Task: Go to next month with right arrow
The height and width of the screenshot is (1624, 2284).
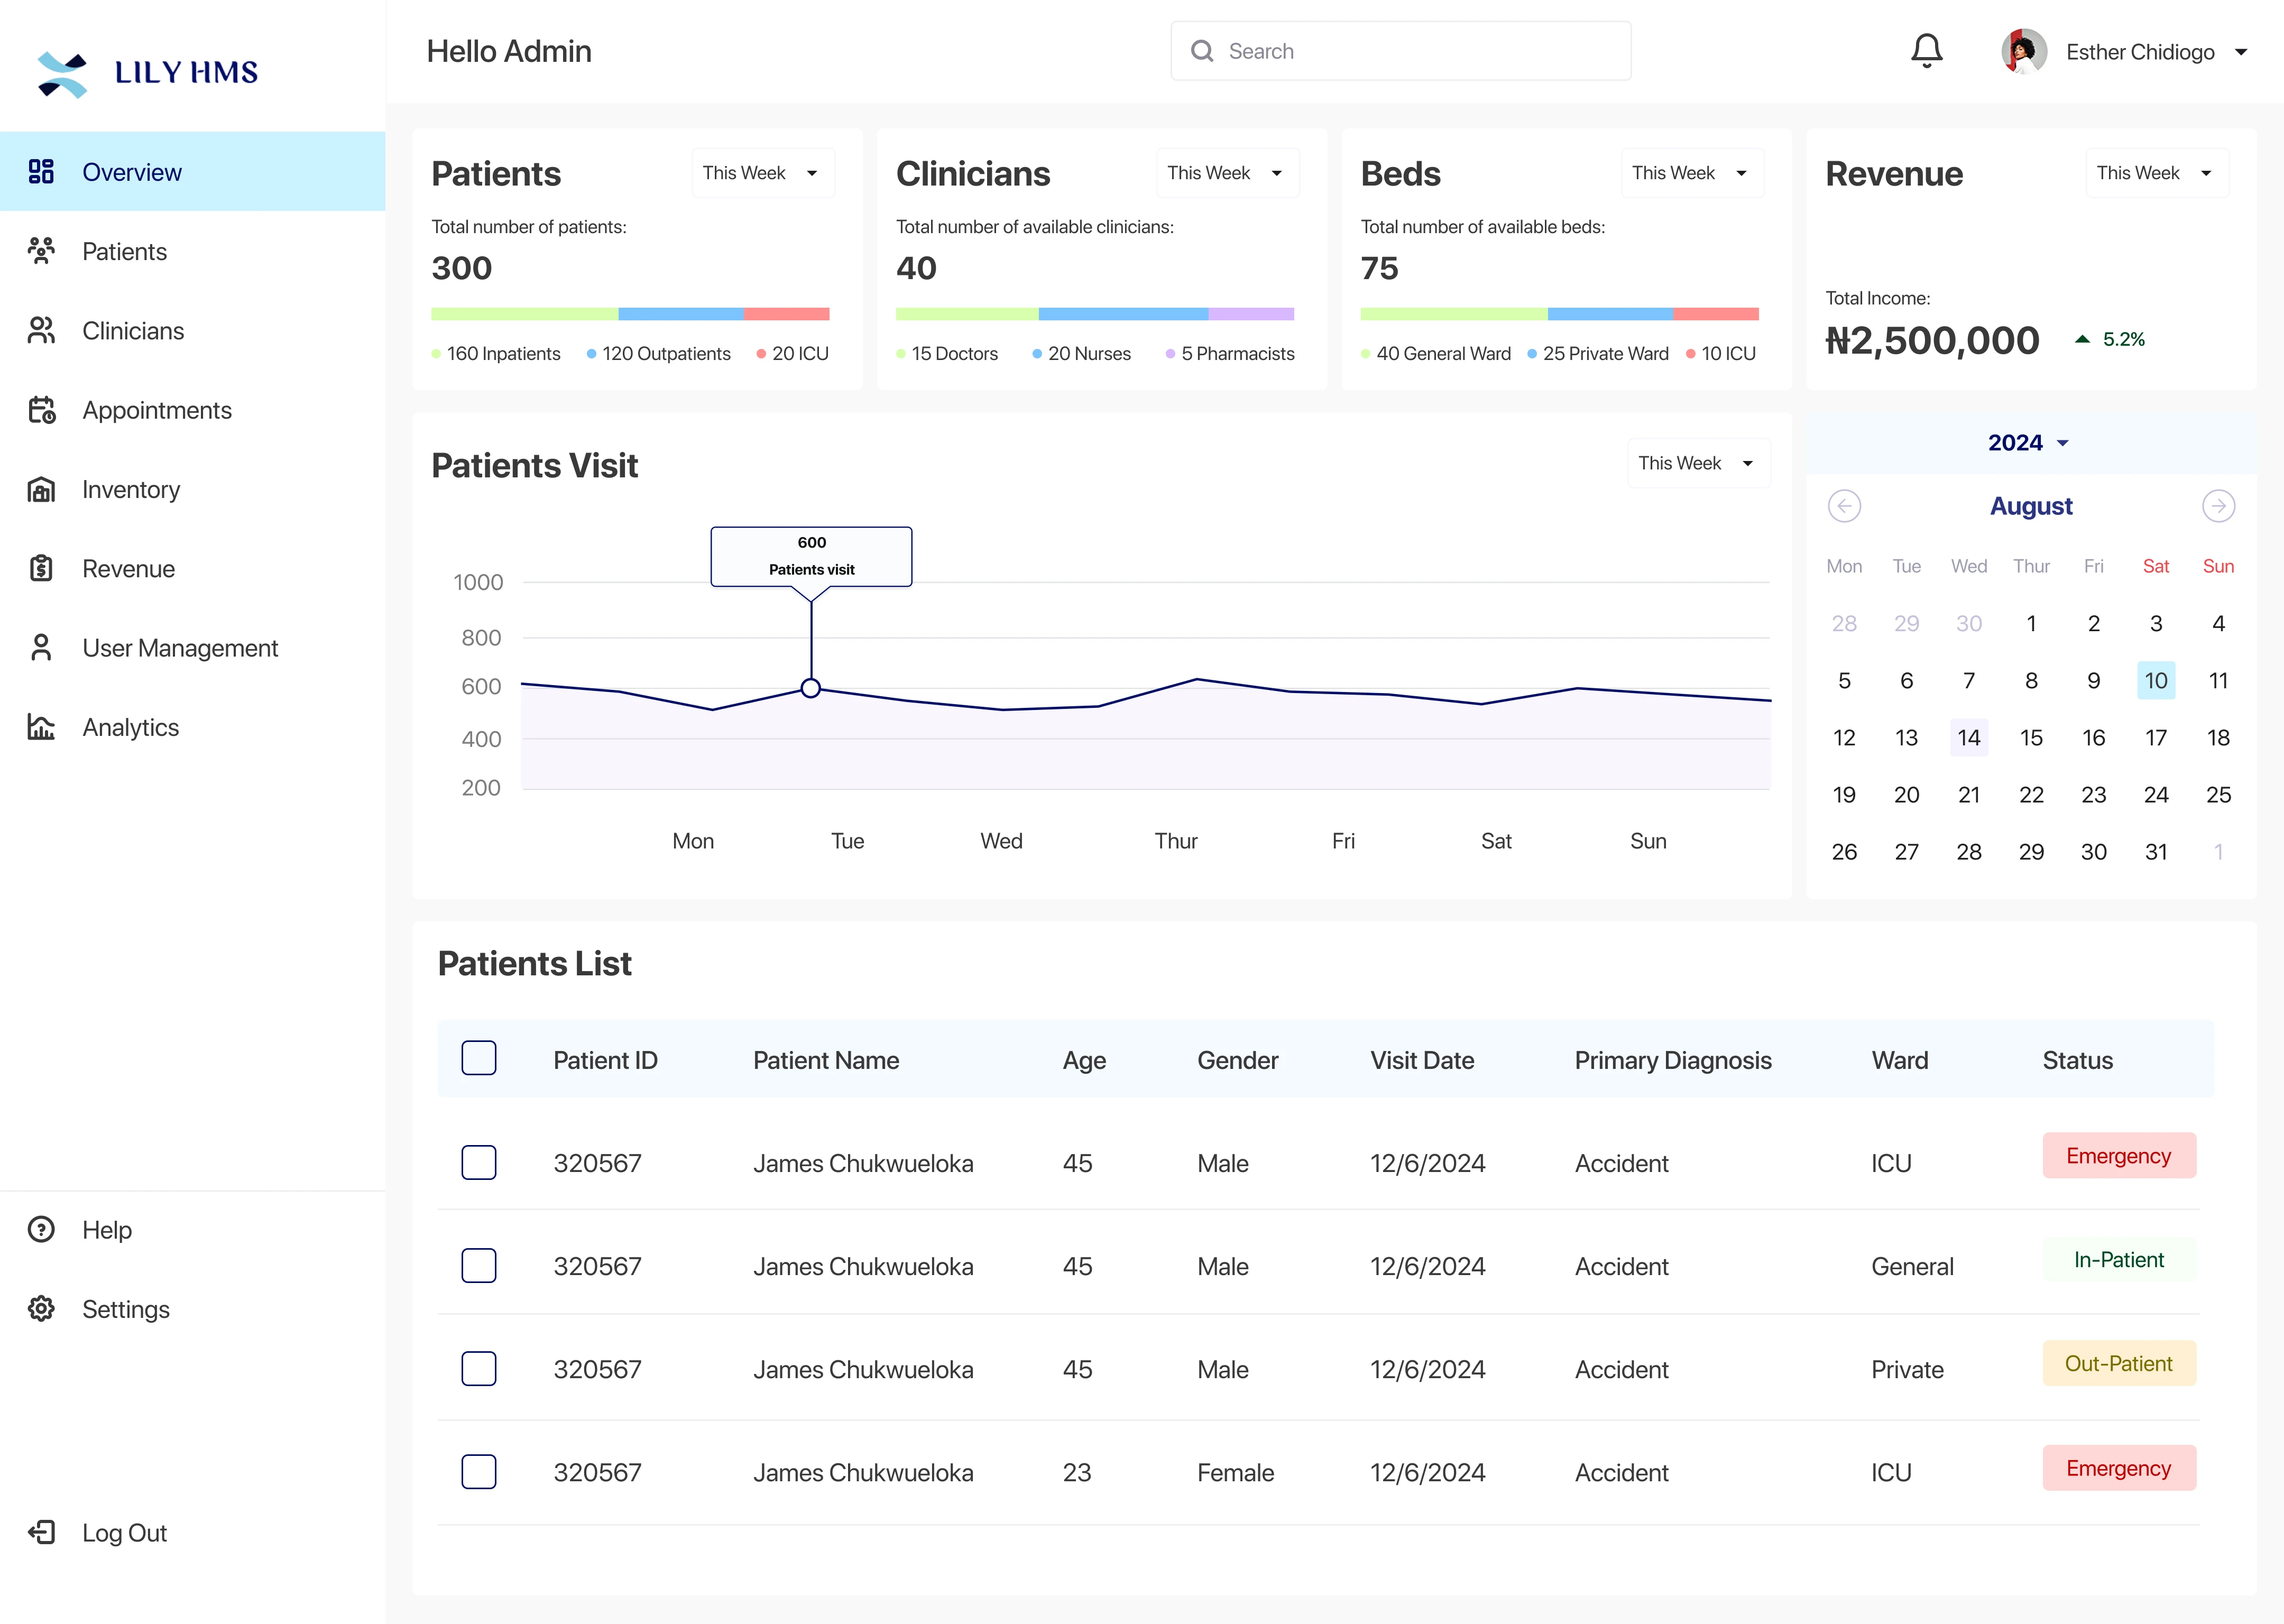Action: point(2218,506)
